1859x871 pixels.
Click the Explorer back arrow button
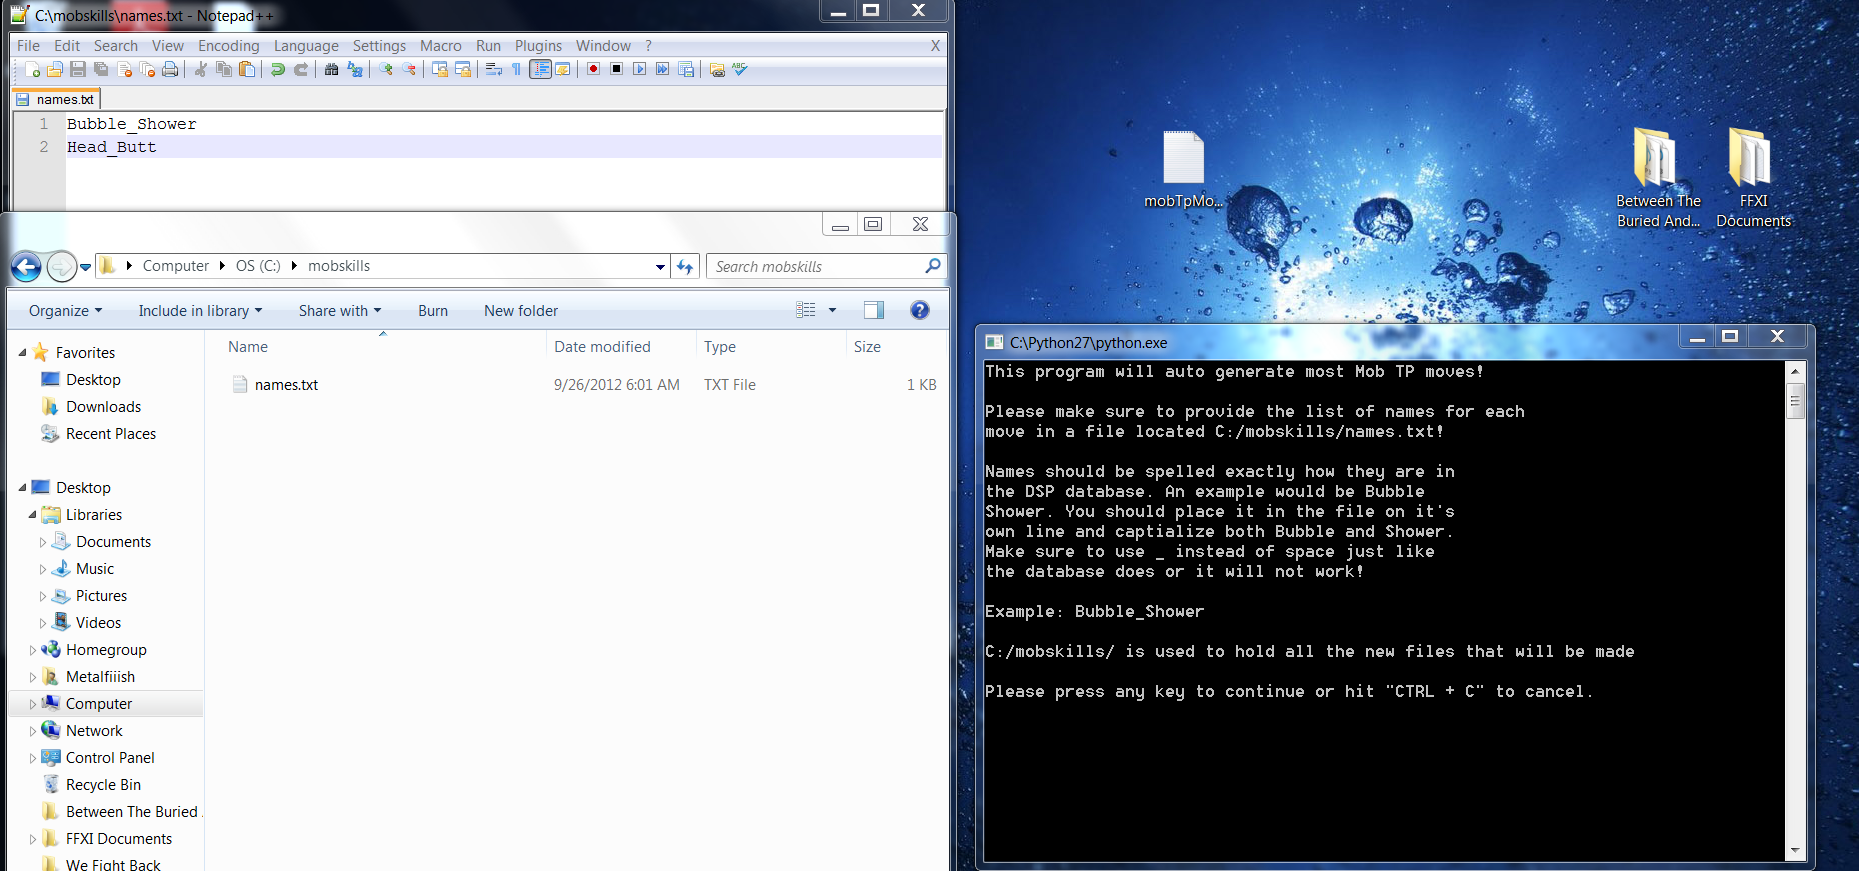coord(26,267)
